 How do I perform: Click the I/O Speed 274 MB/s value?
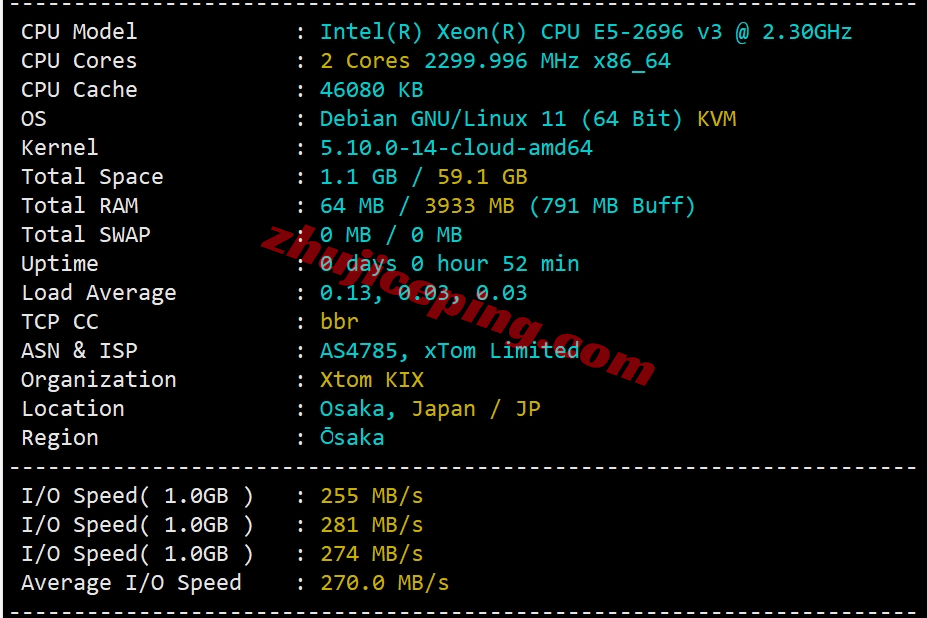(x=371, y=554)
